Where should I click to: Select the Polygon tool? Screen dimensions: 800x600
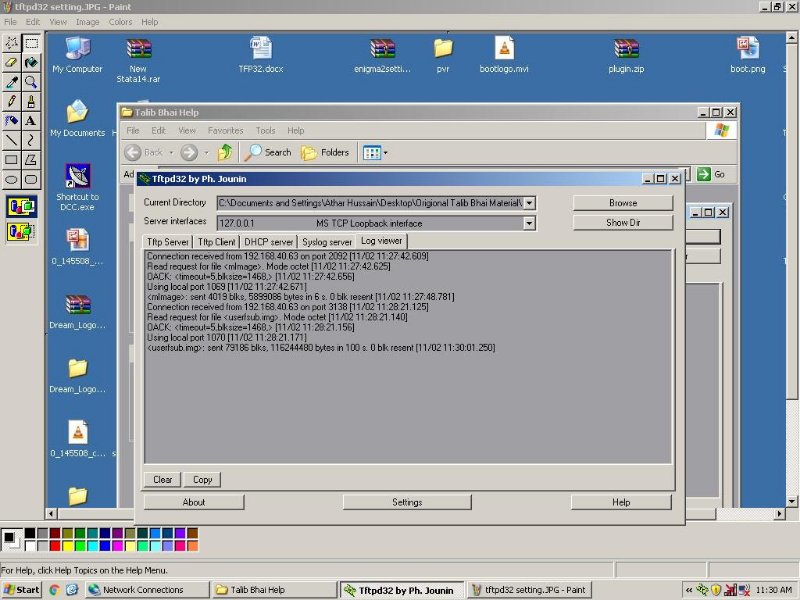(x=31, y=160)
